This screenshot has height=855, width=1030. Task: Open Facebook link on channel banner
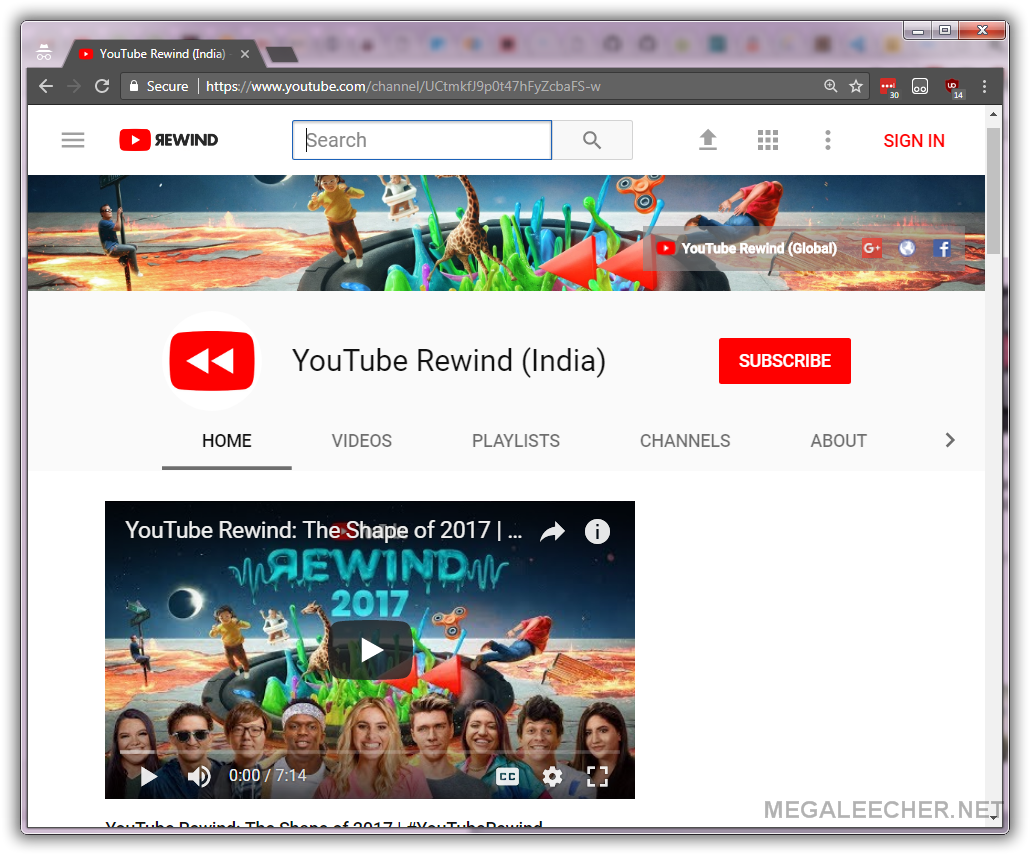pyautogui.click(x=943, y=248)
